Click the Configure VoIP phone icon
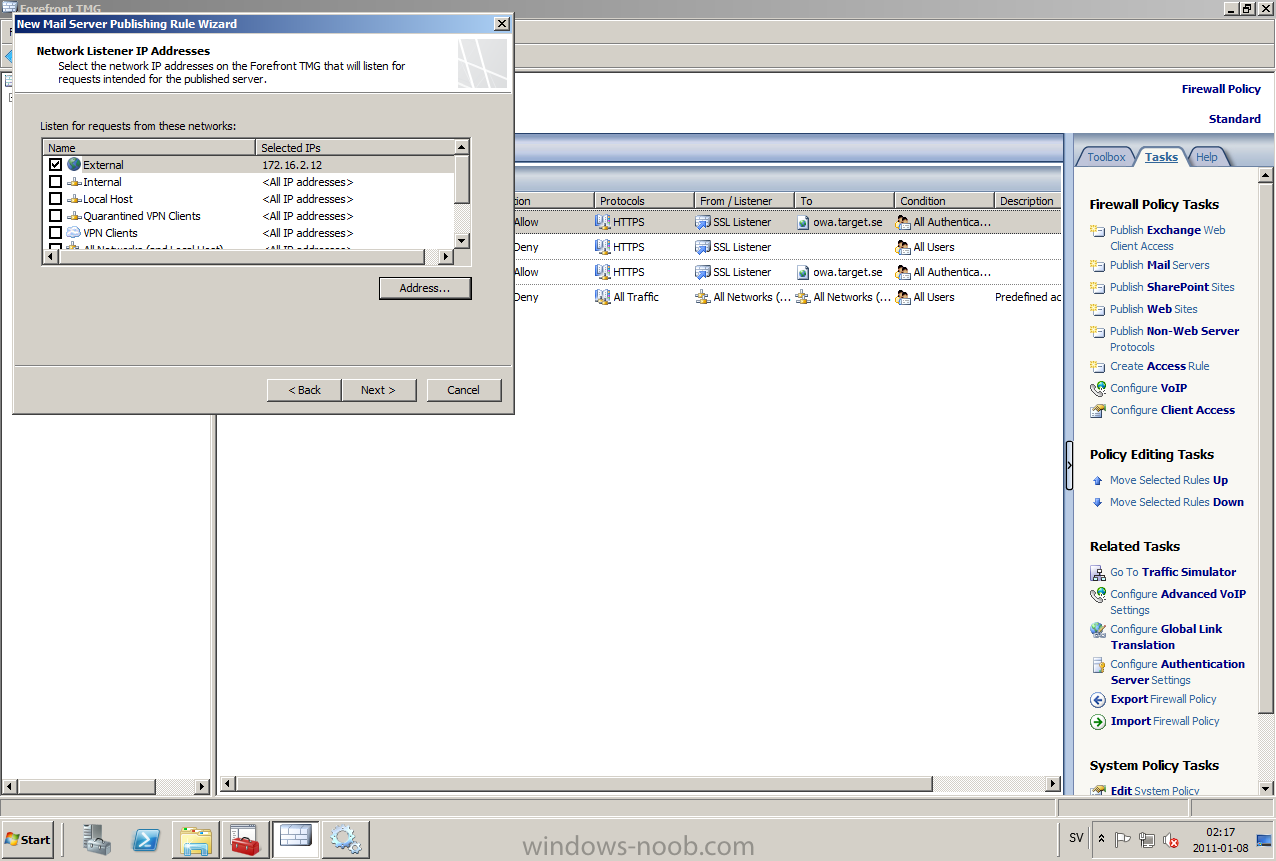The image size is (1276, 861). [x=1098, y=389]
